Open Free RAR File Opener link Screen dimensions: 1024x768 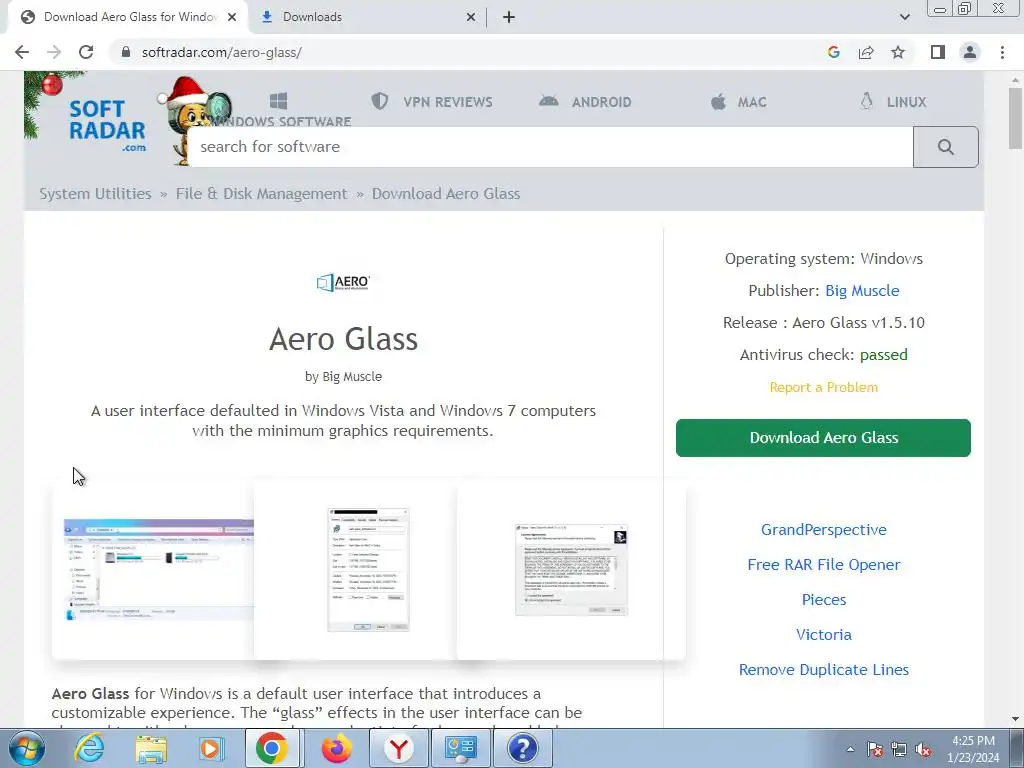(x=824, y=565)
